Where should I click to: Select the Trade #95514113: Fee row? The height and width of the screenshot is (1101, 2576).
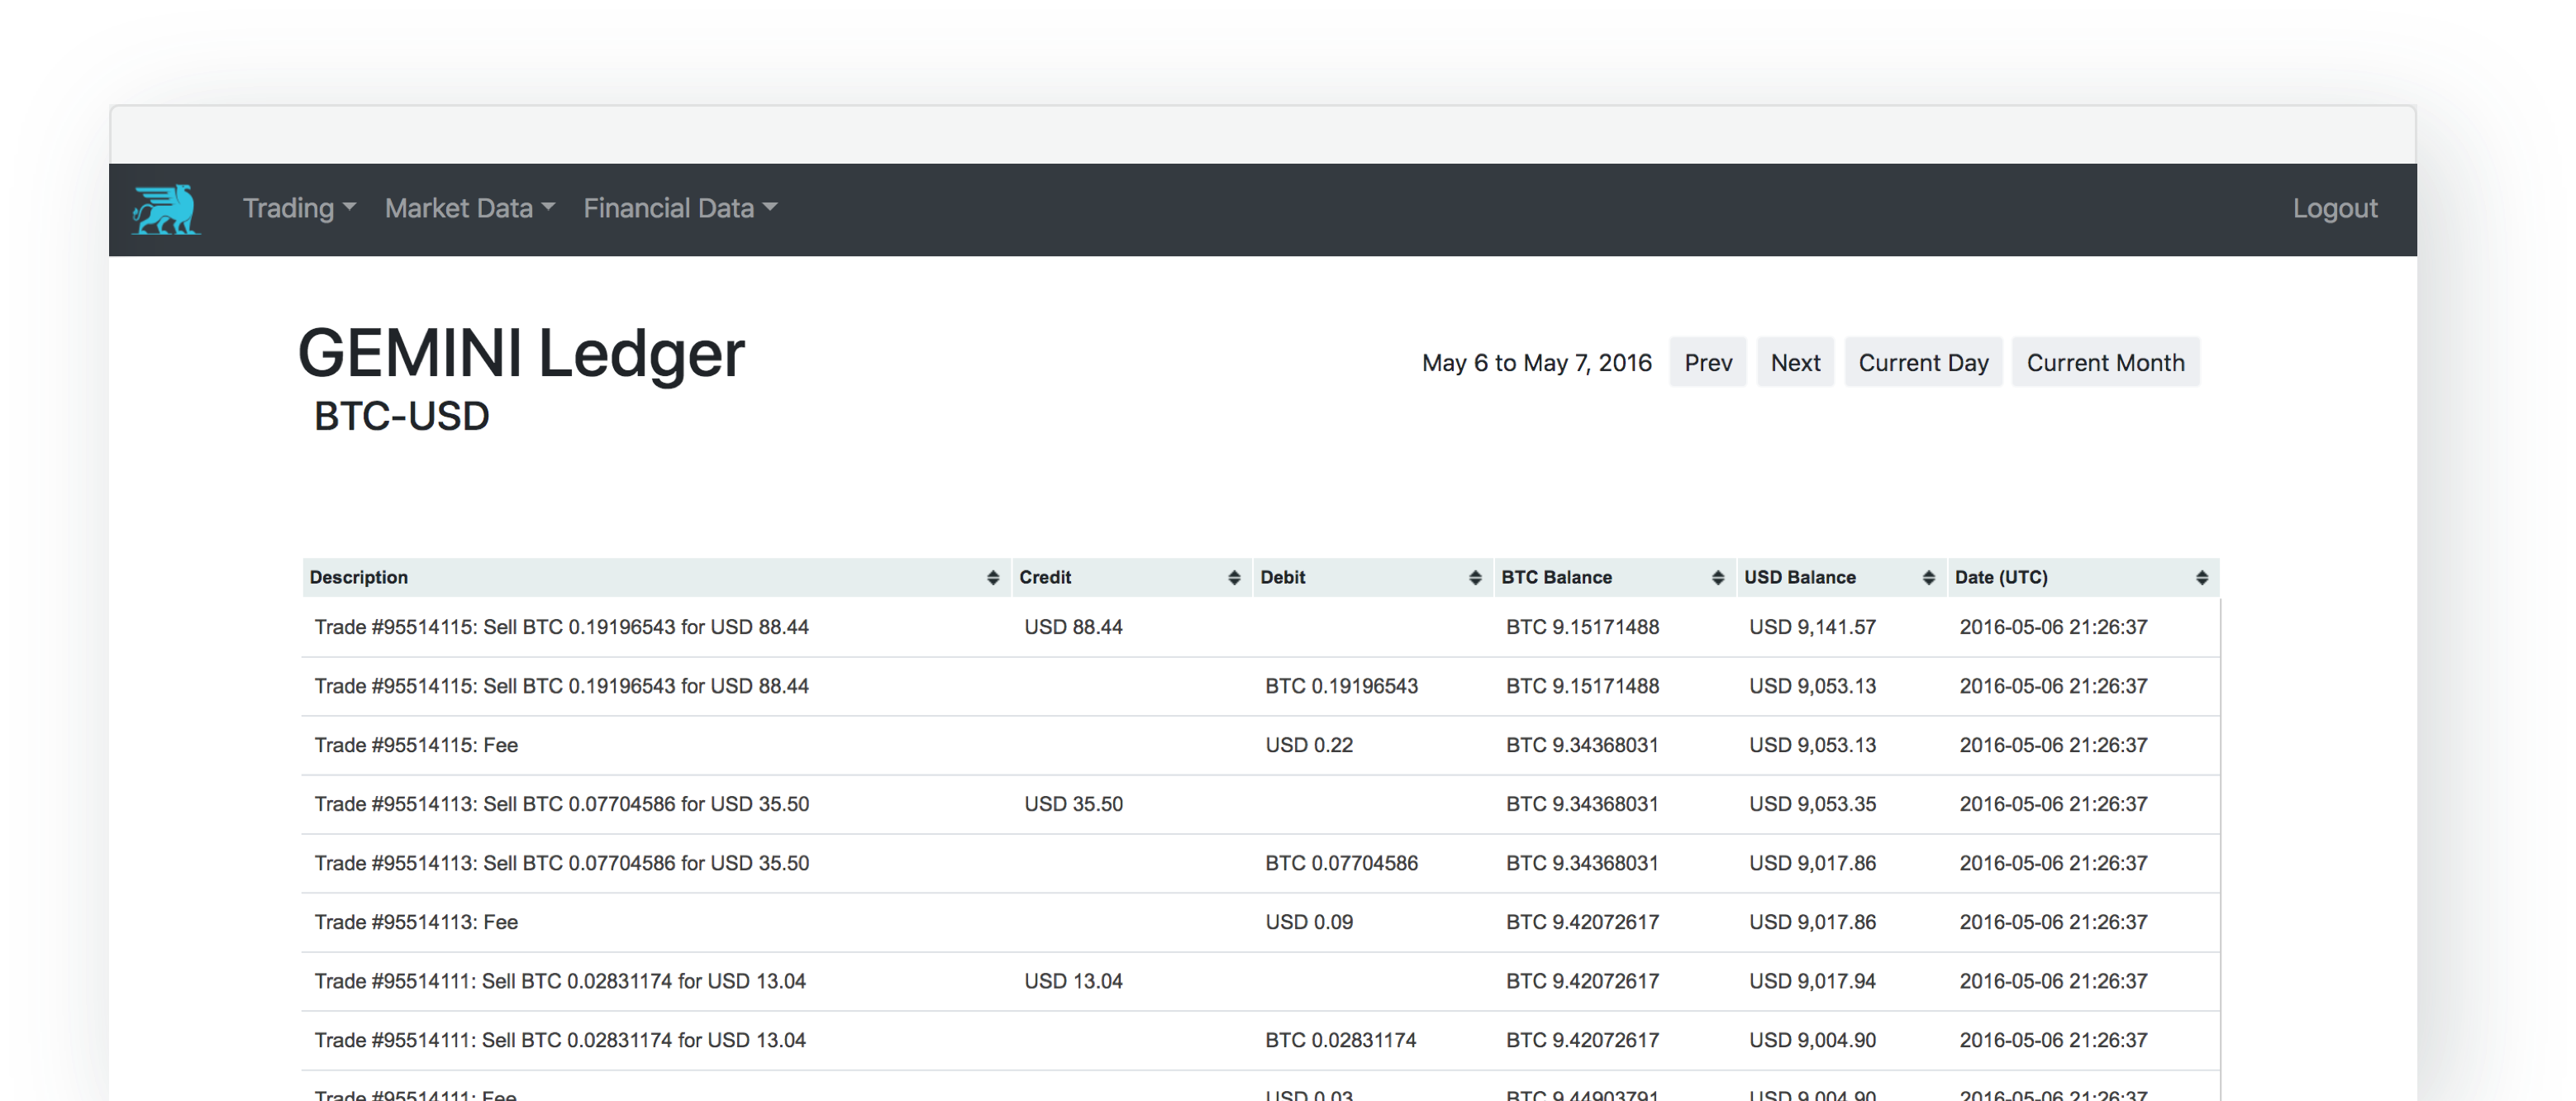(416, 922)
